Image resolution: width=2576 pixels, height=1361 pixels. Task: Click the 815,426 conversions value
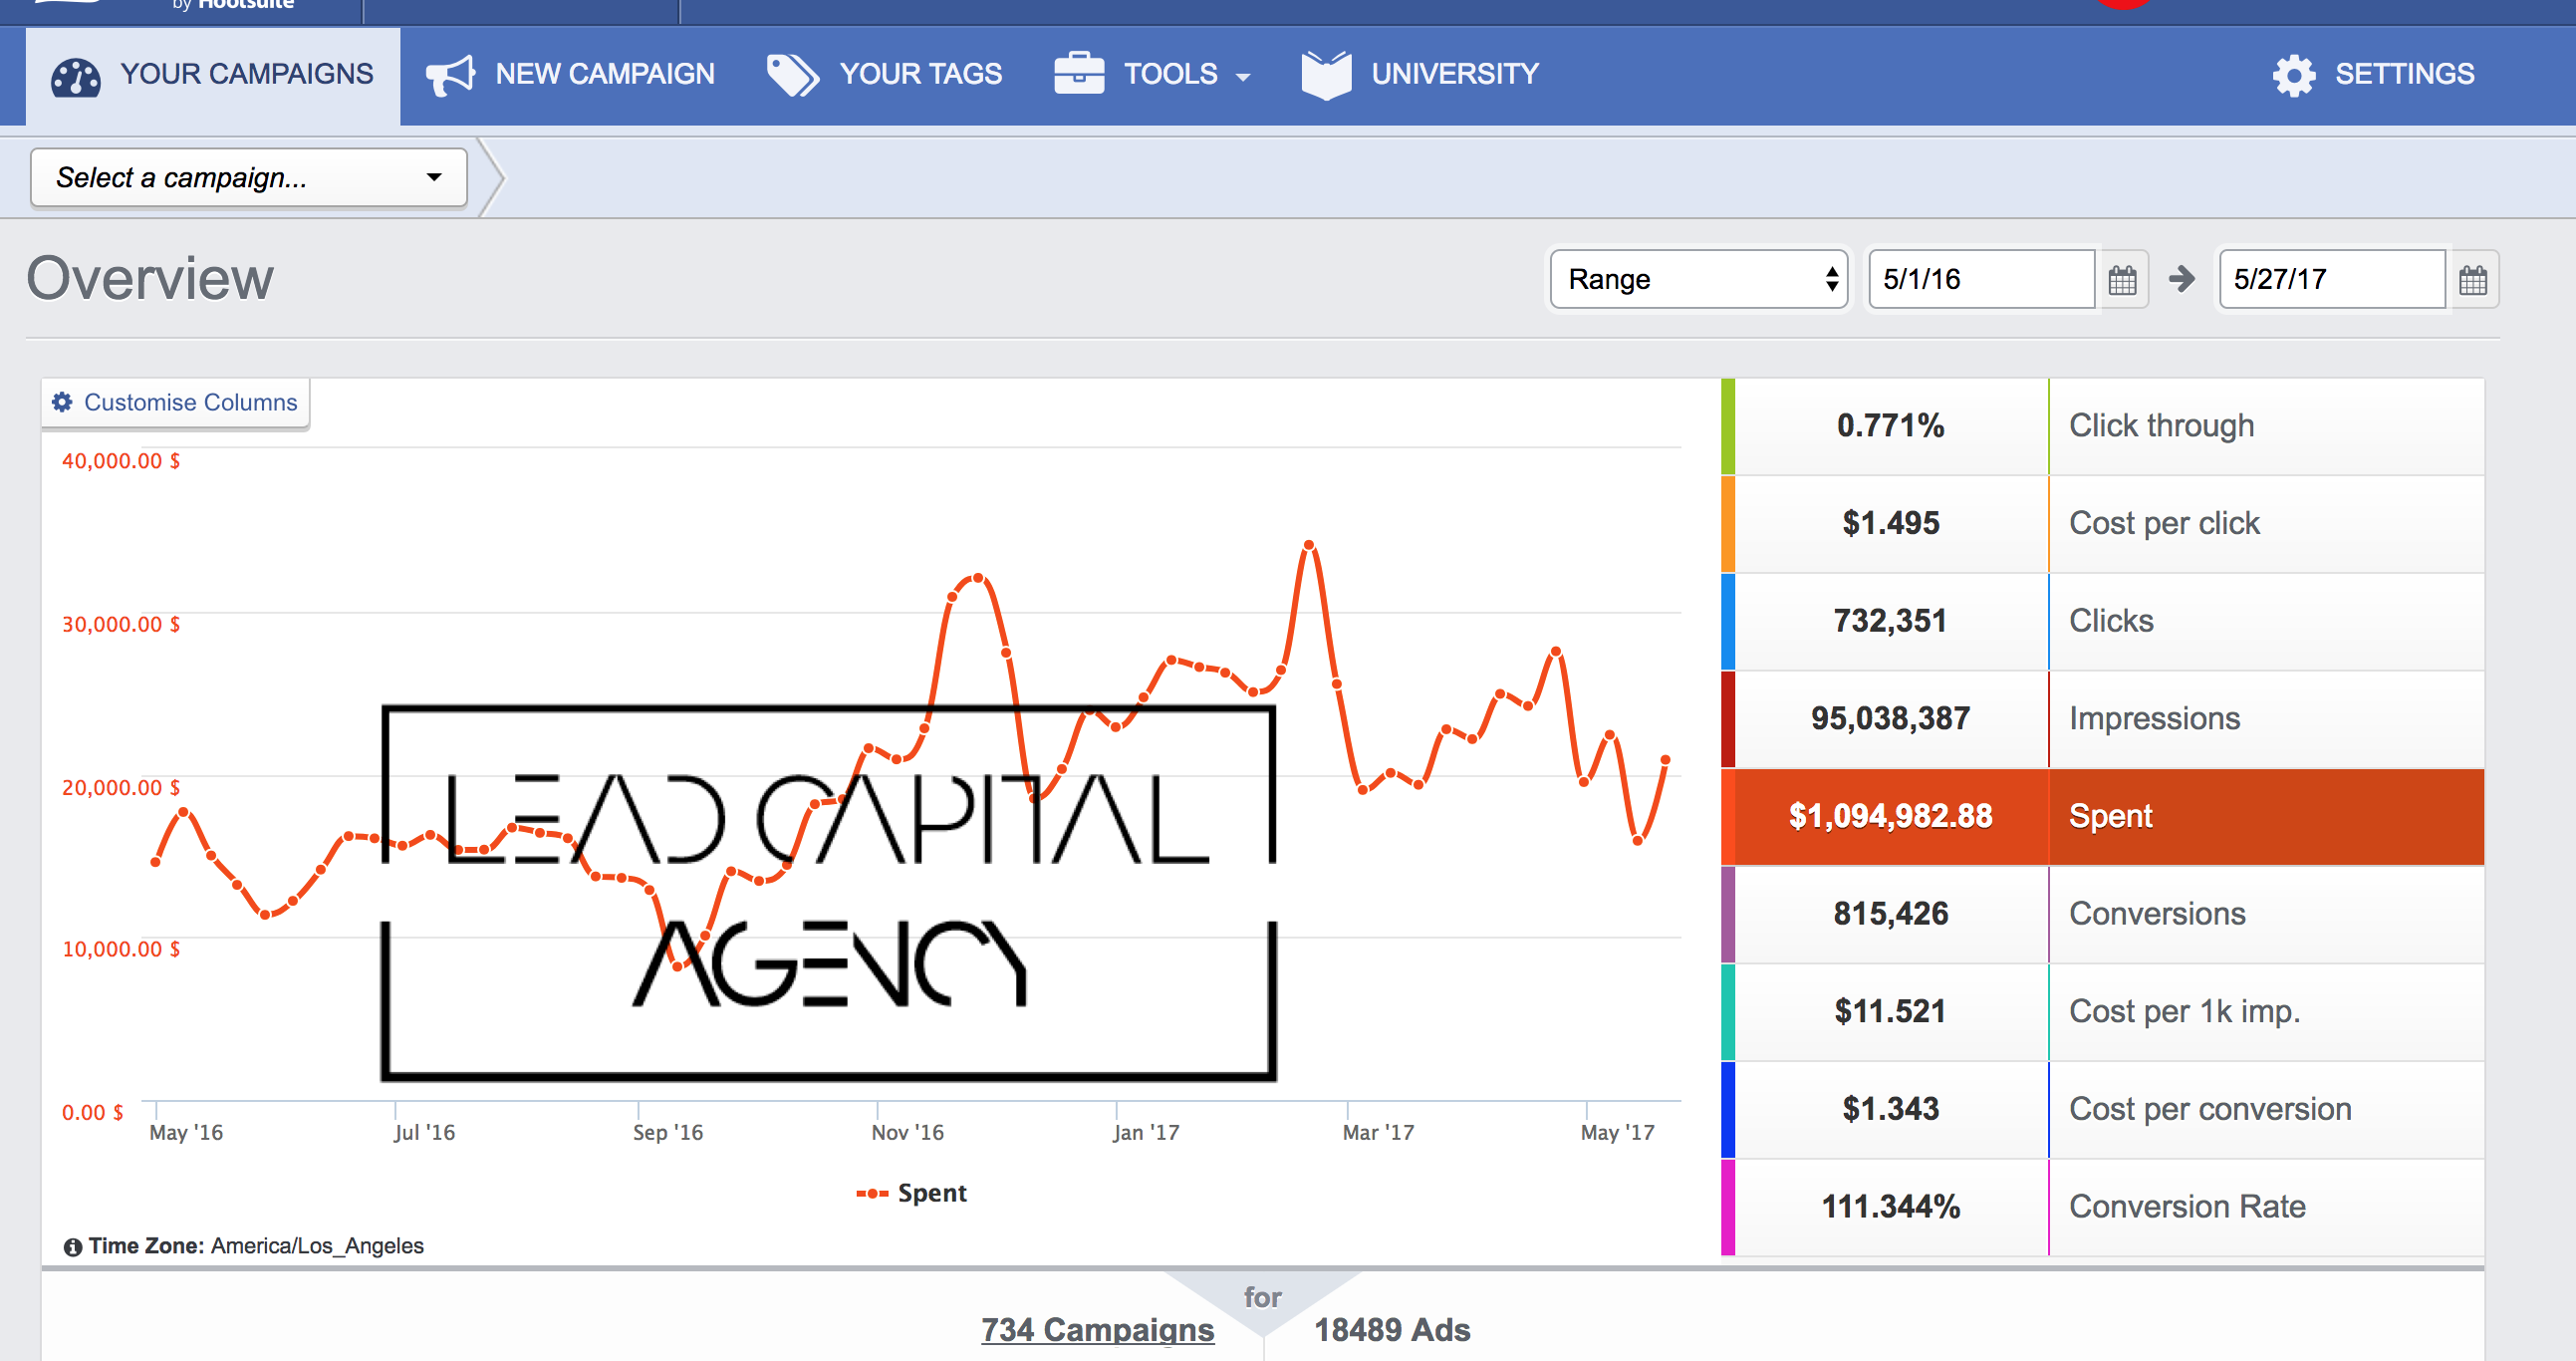tap(1890, 914)
